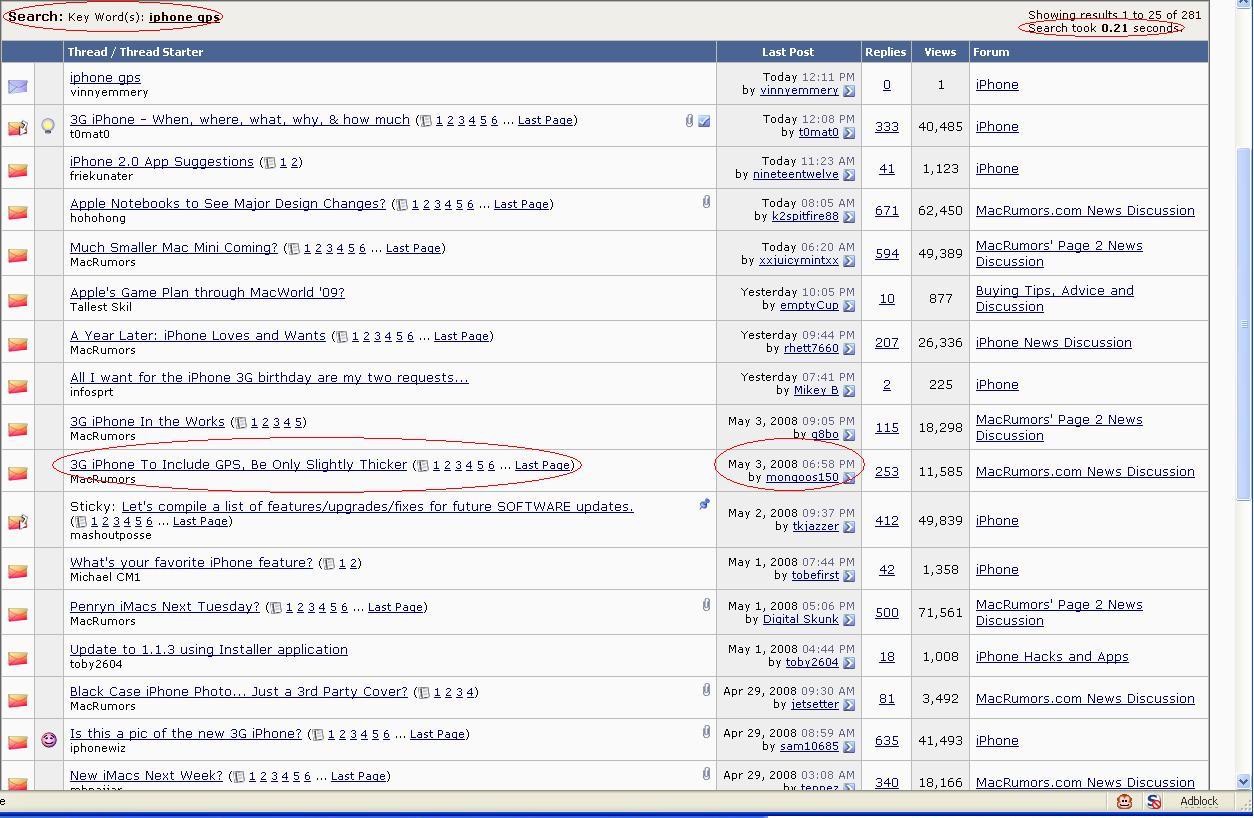
Task: View profile of last poster mongoos150
Action: [x=802, y=478]
